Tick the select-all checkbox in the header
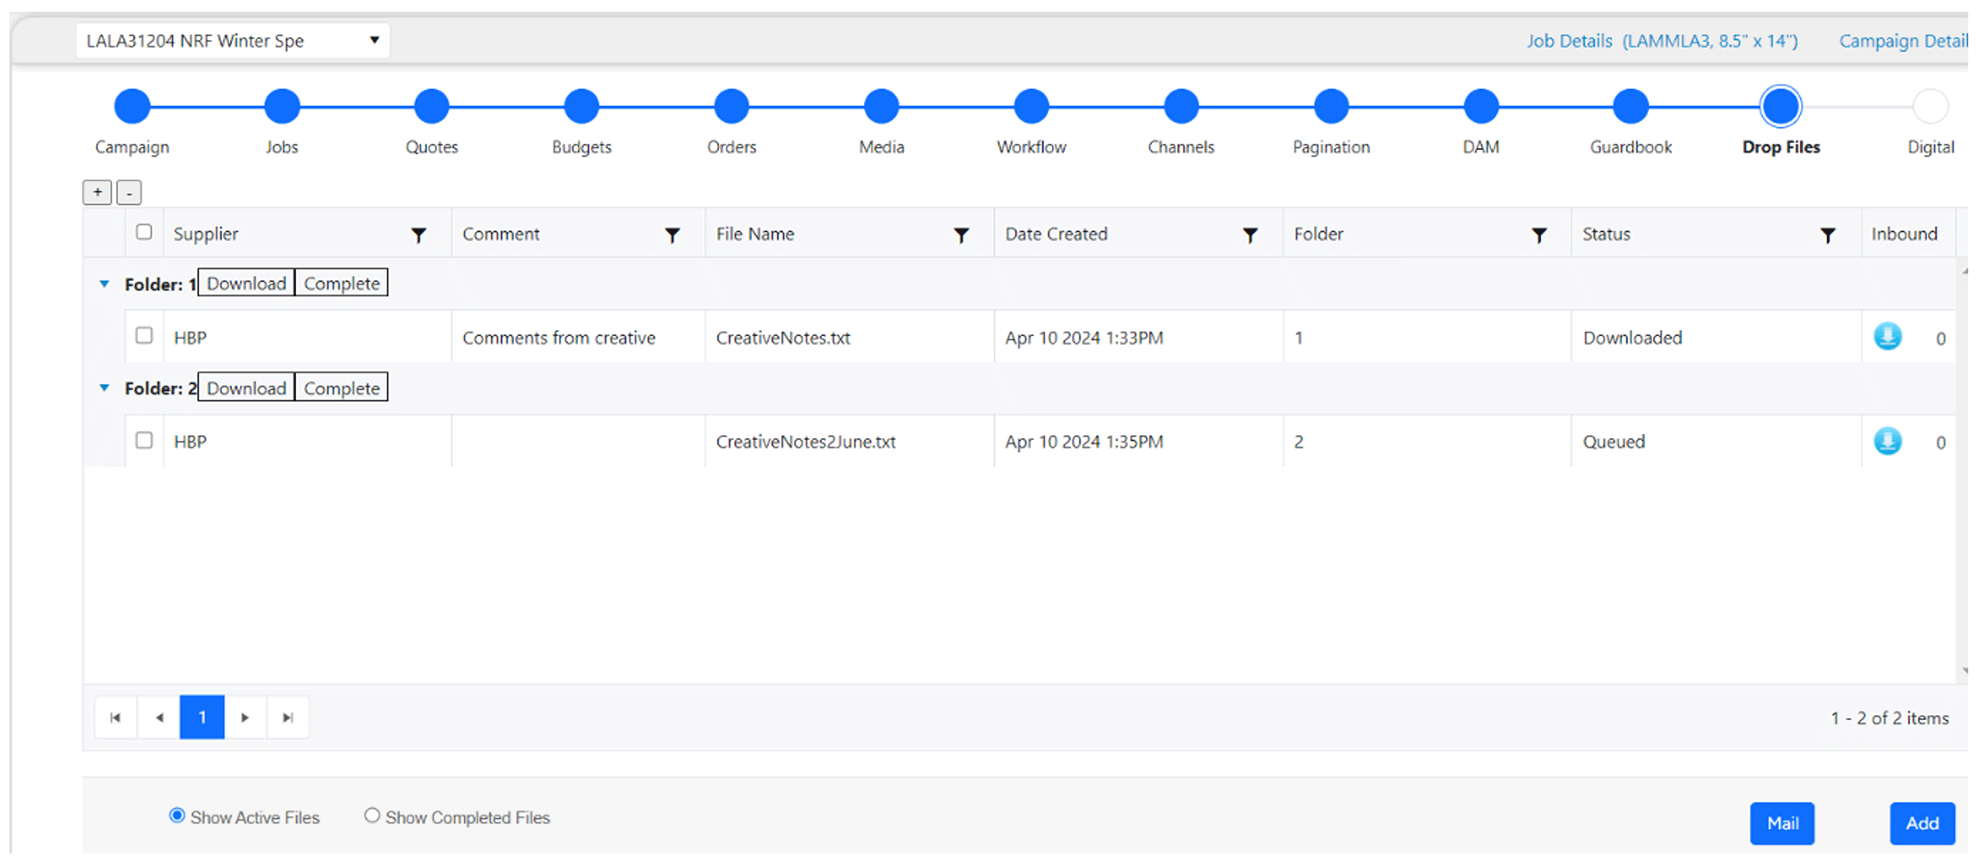This screenshot has height=864, width=1980. coord(144,232)
